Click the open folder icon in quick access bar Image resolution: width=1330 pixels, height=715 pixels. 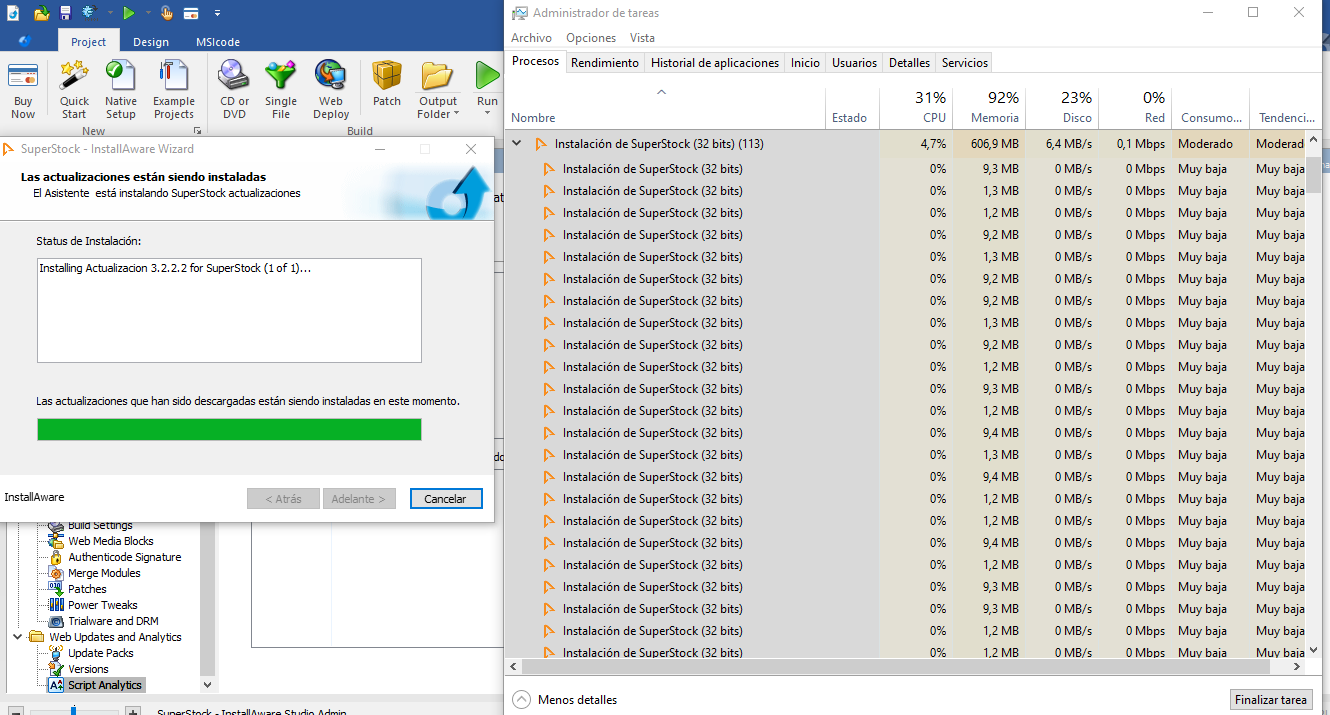[41, 13]
